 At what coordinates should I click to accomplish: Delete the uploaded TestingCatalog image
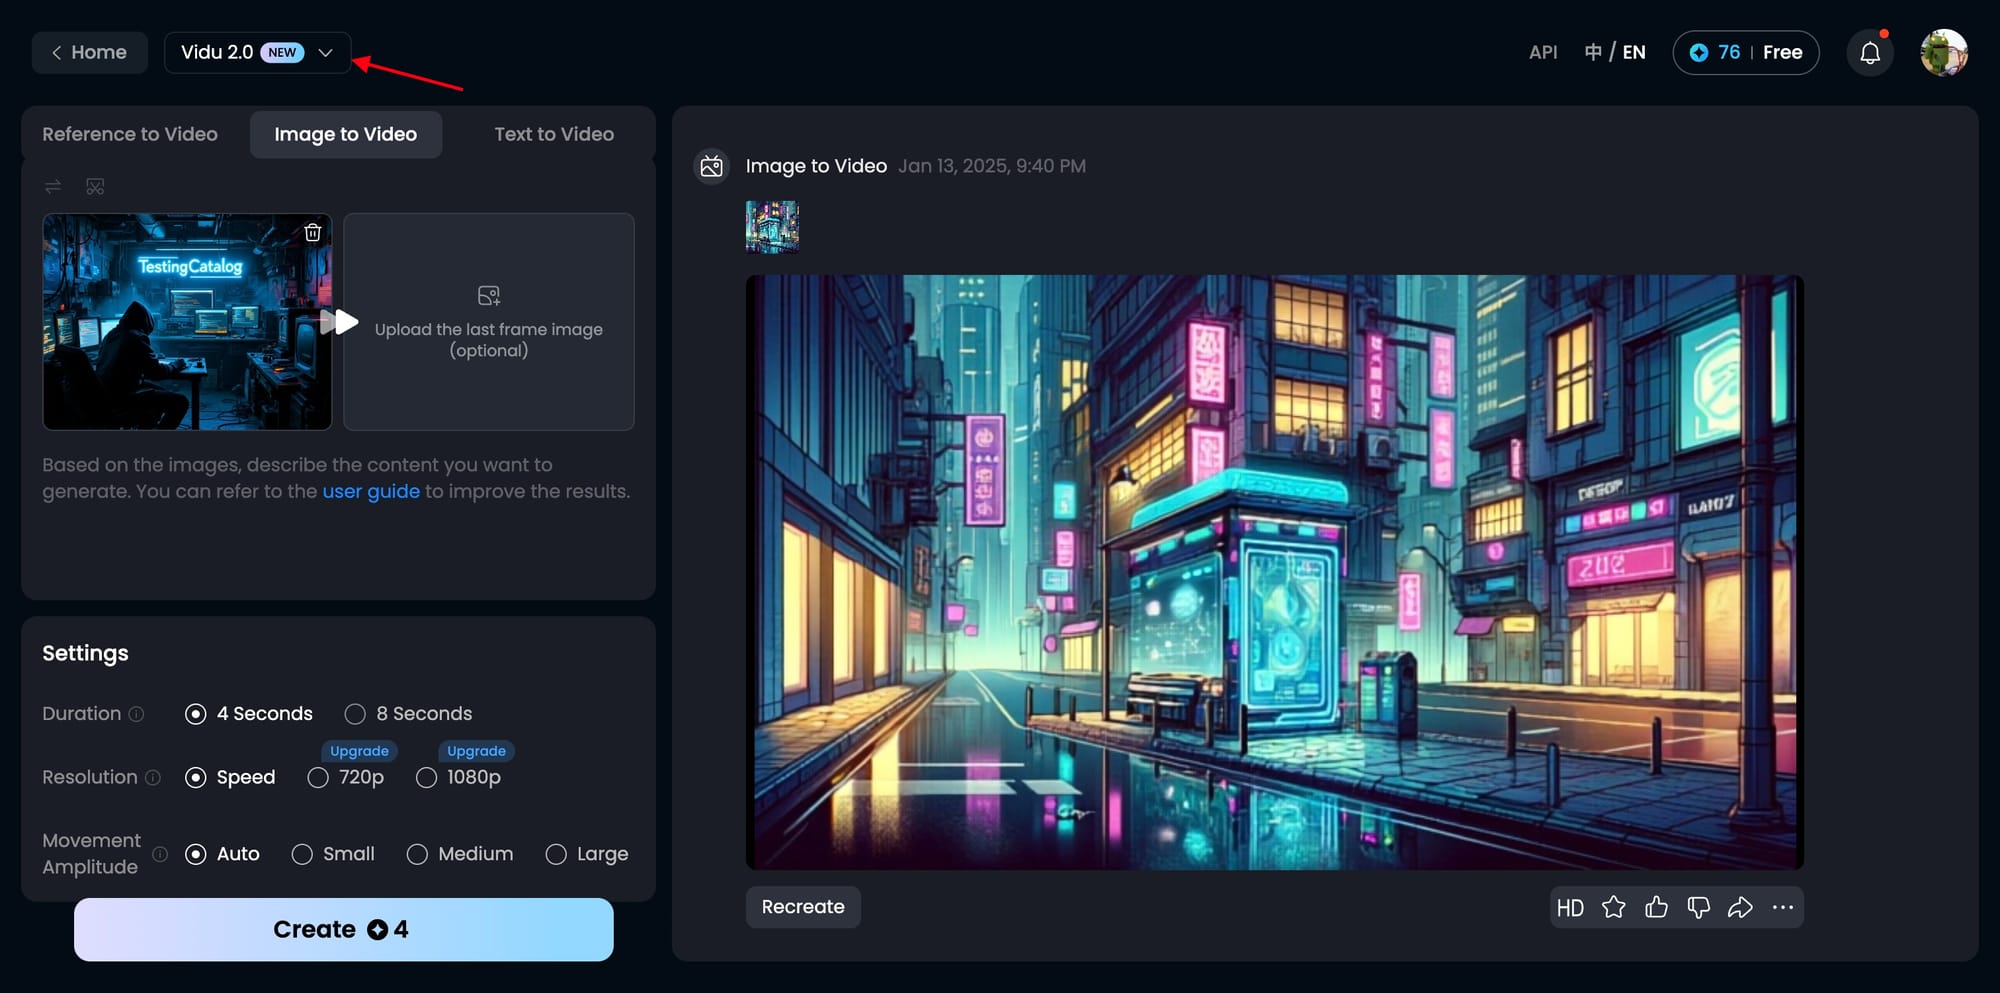point(313,232)
